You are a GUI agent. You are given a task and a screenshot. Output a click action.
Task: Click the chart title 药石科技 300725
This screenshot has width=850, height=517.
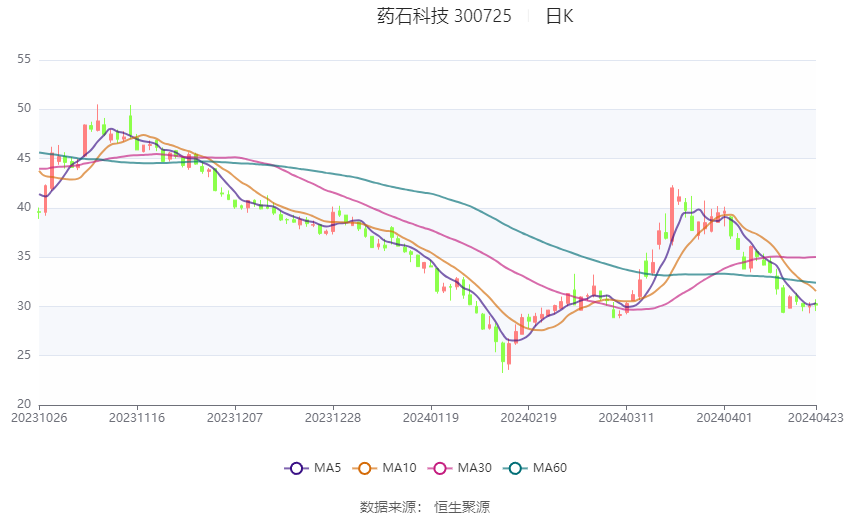(x=444, y=16)
